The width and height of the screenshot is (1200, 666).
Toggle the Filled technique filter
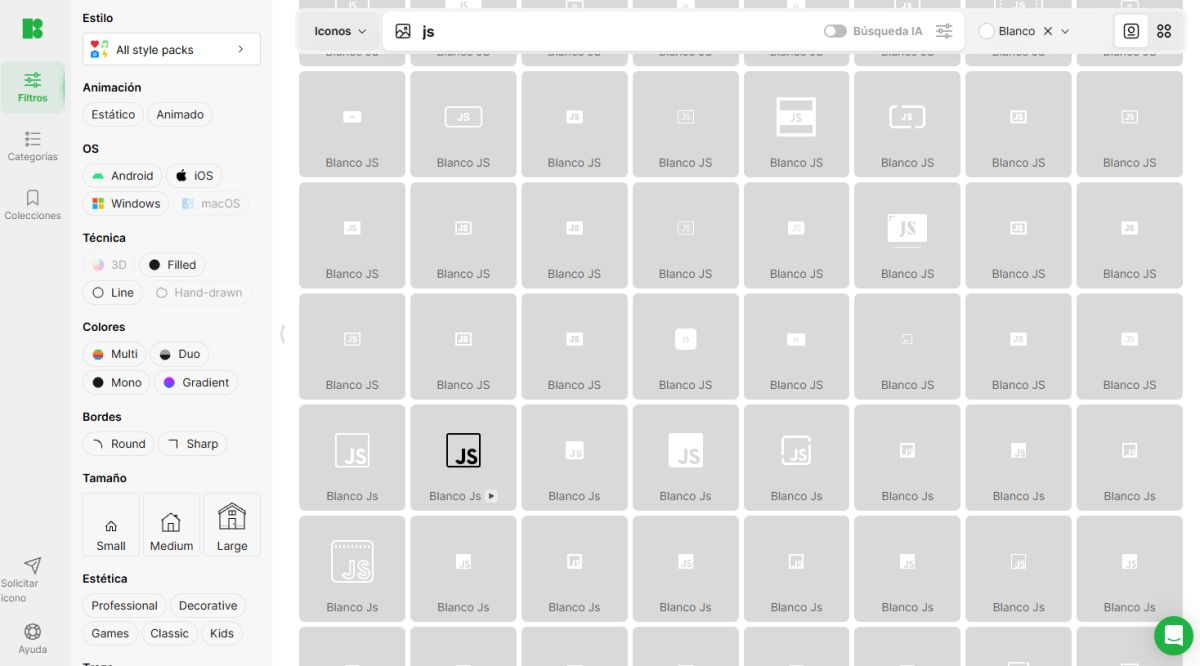[172, 265]
